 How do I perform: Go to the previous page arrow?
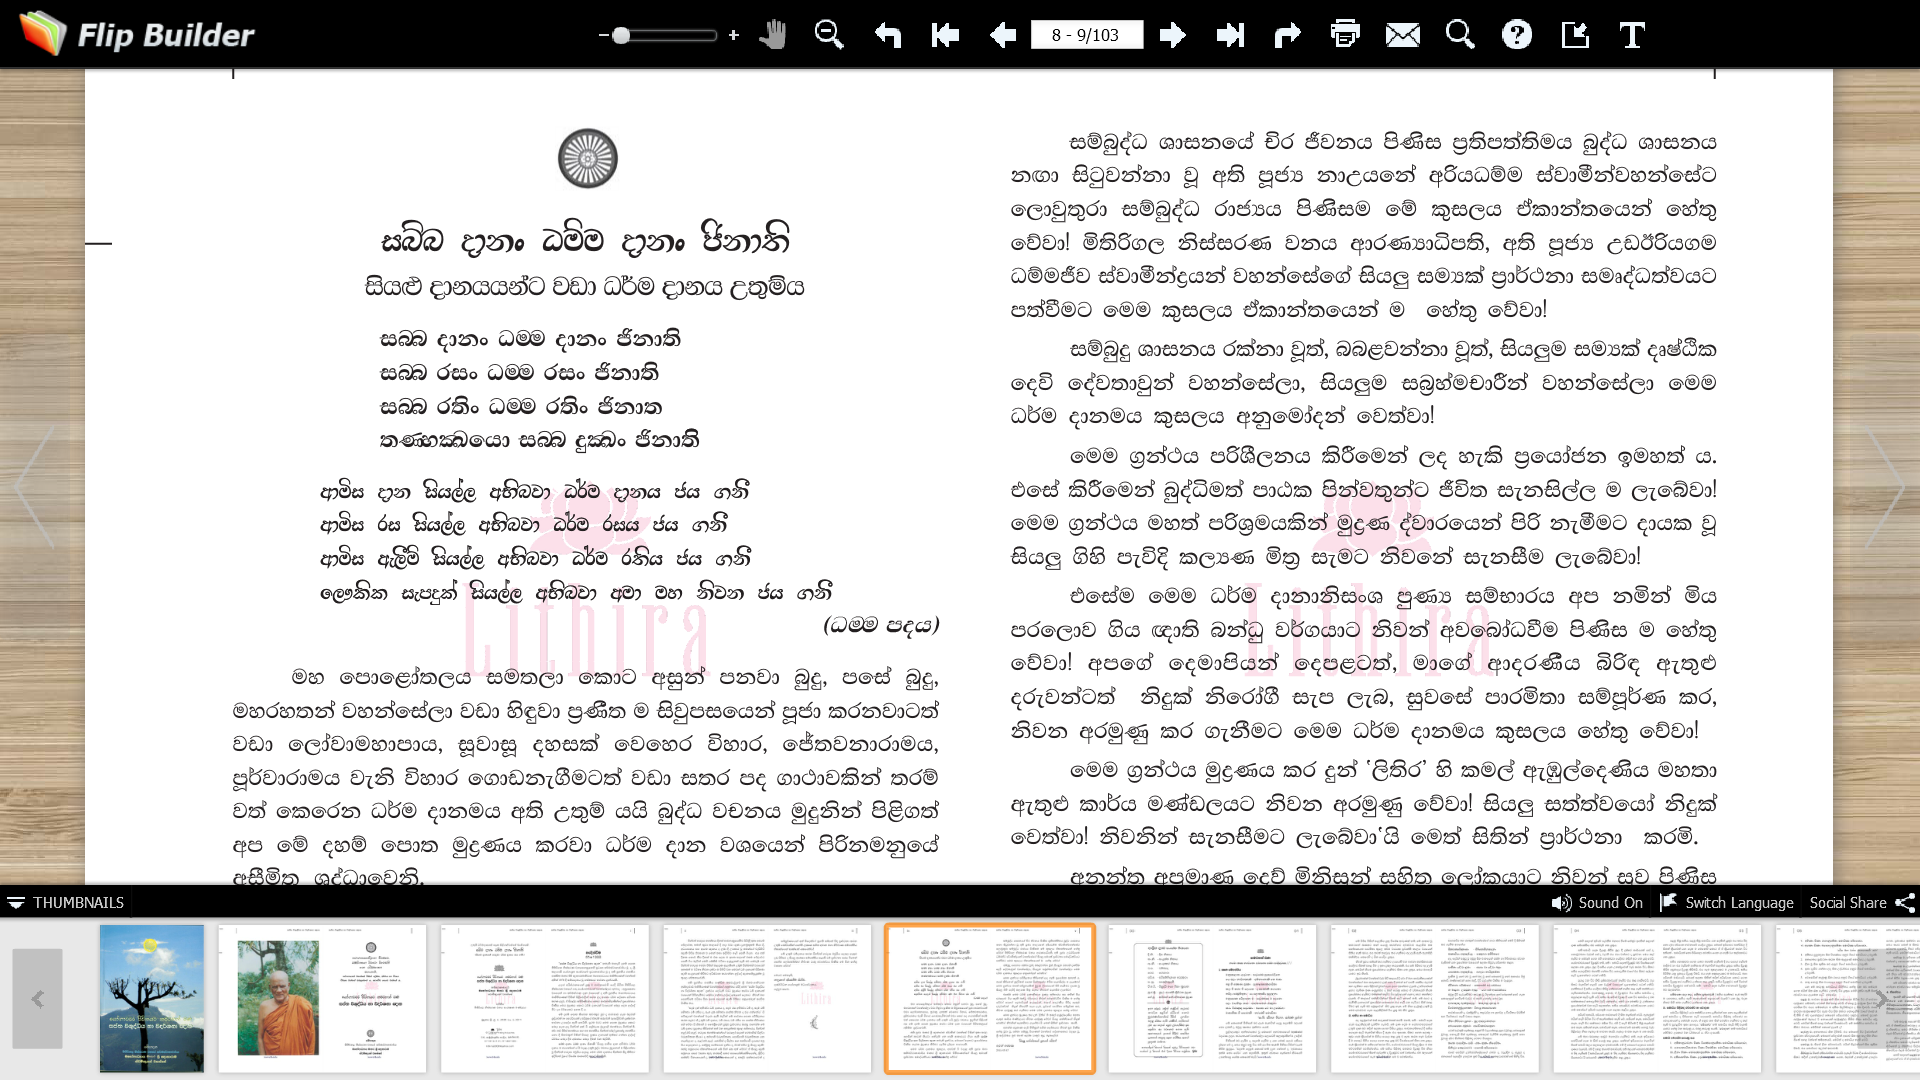[1002, 35]
